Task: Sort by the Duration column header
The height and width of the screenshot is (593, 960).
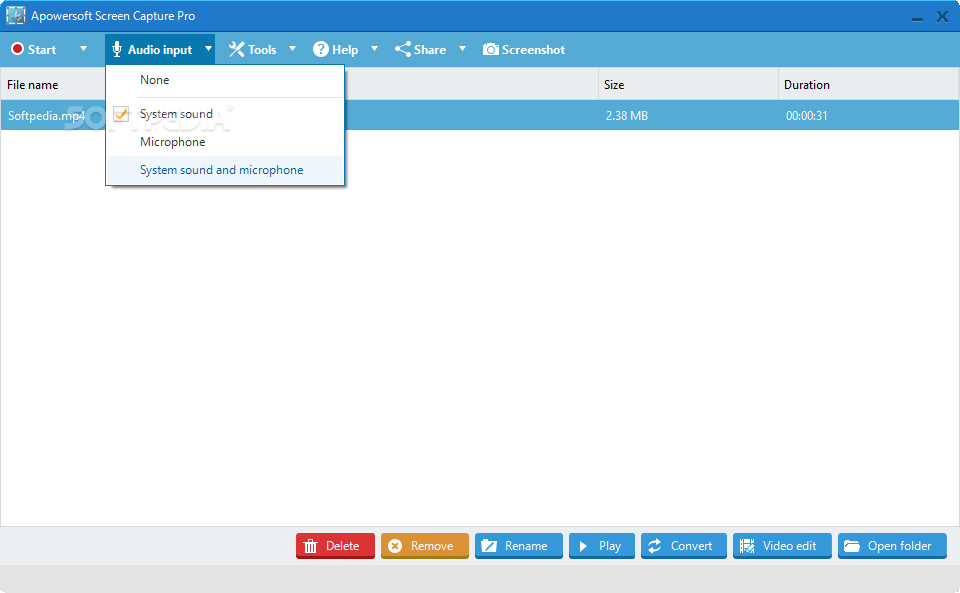Action: coord(807,85)
